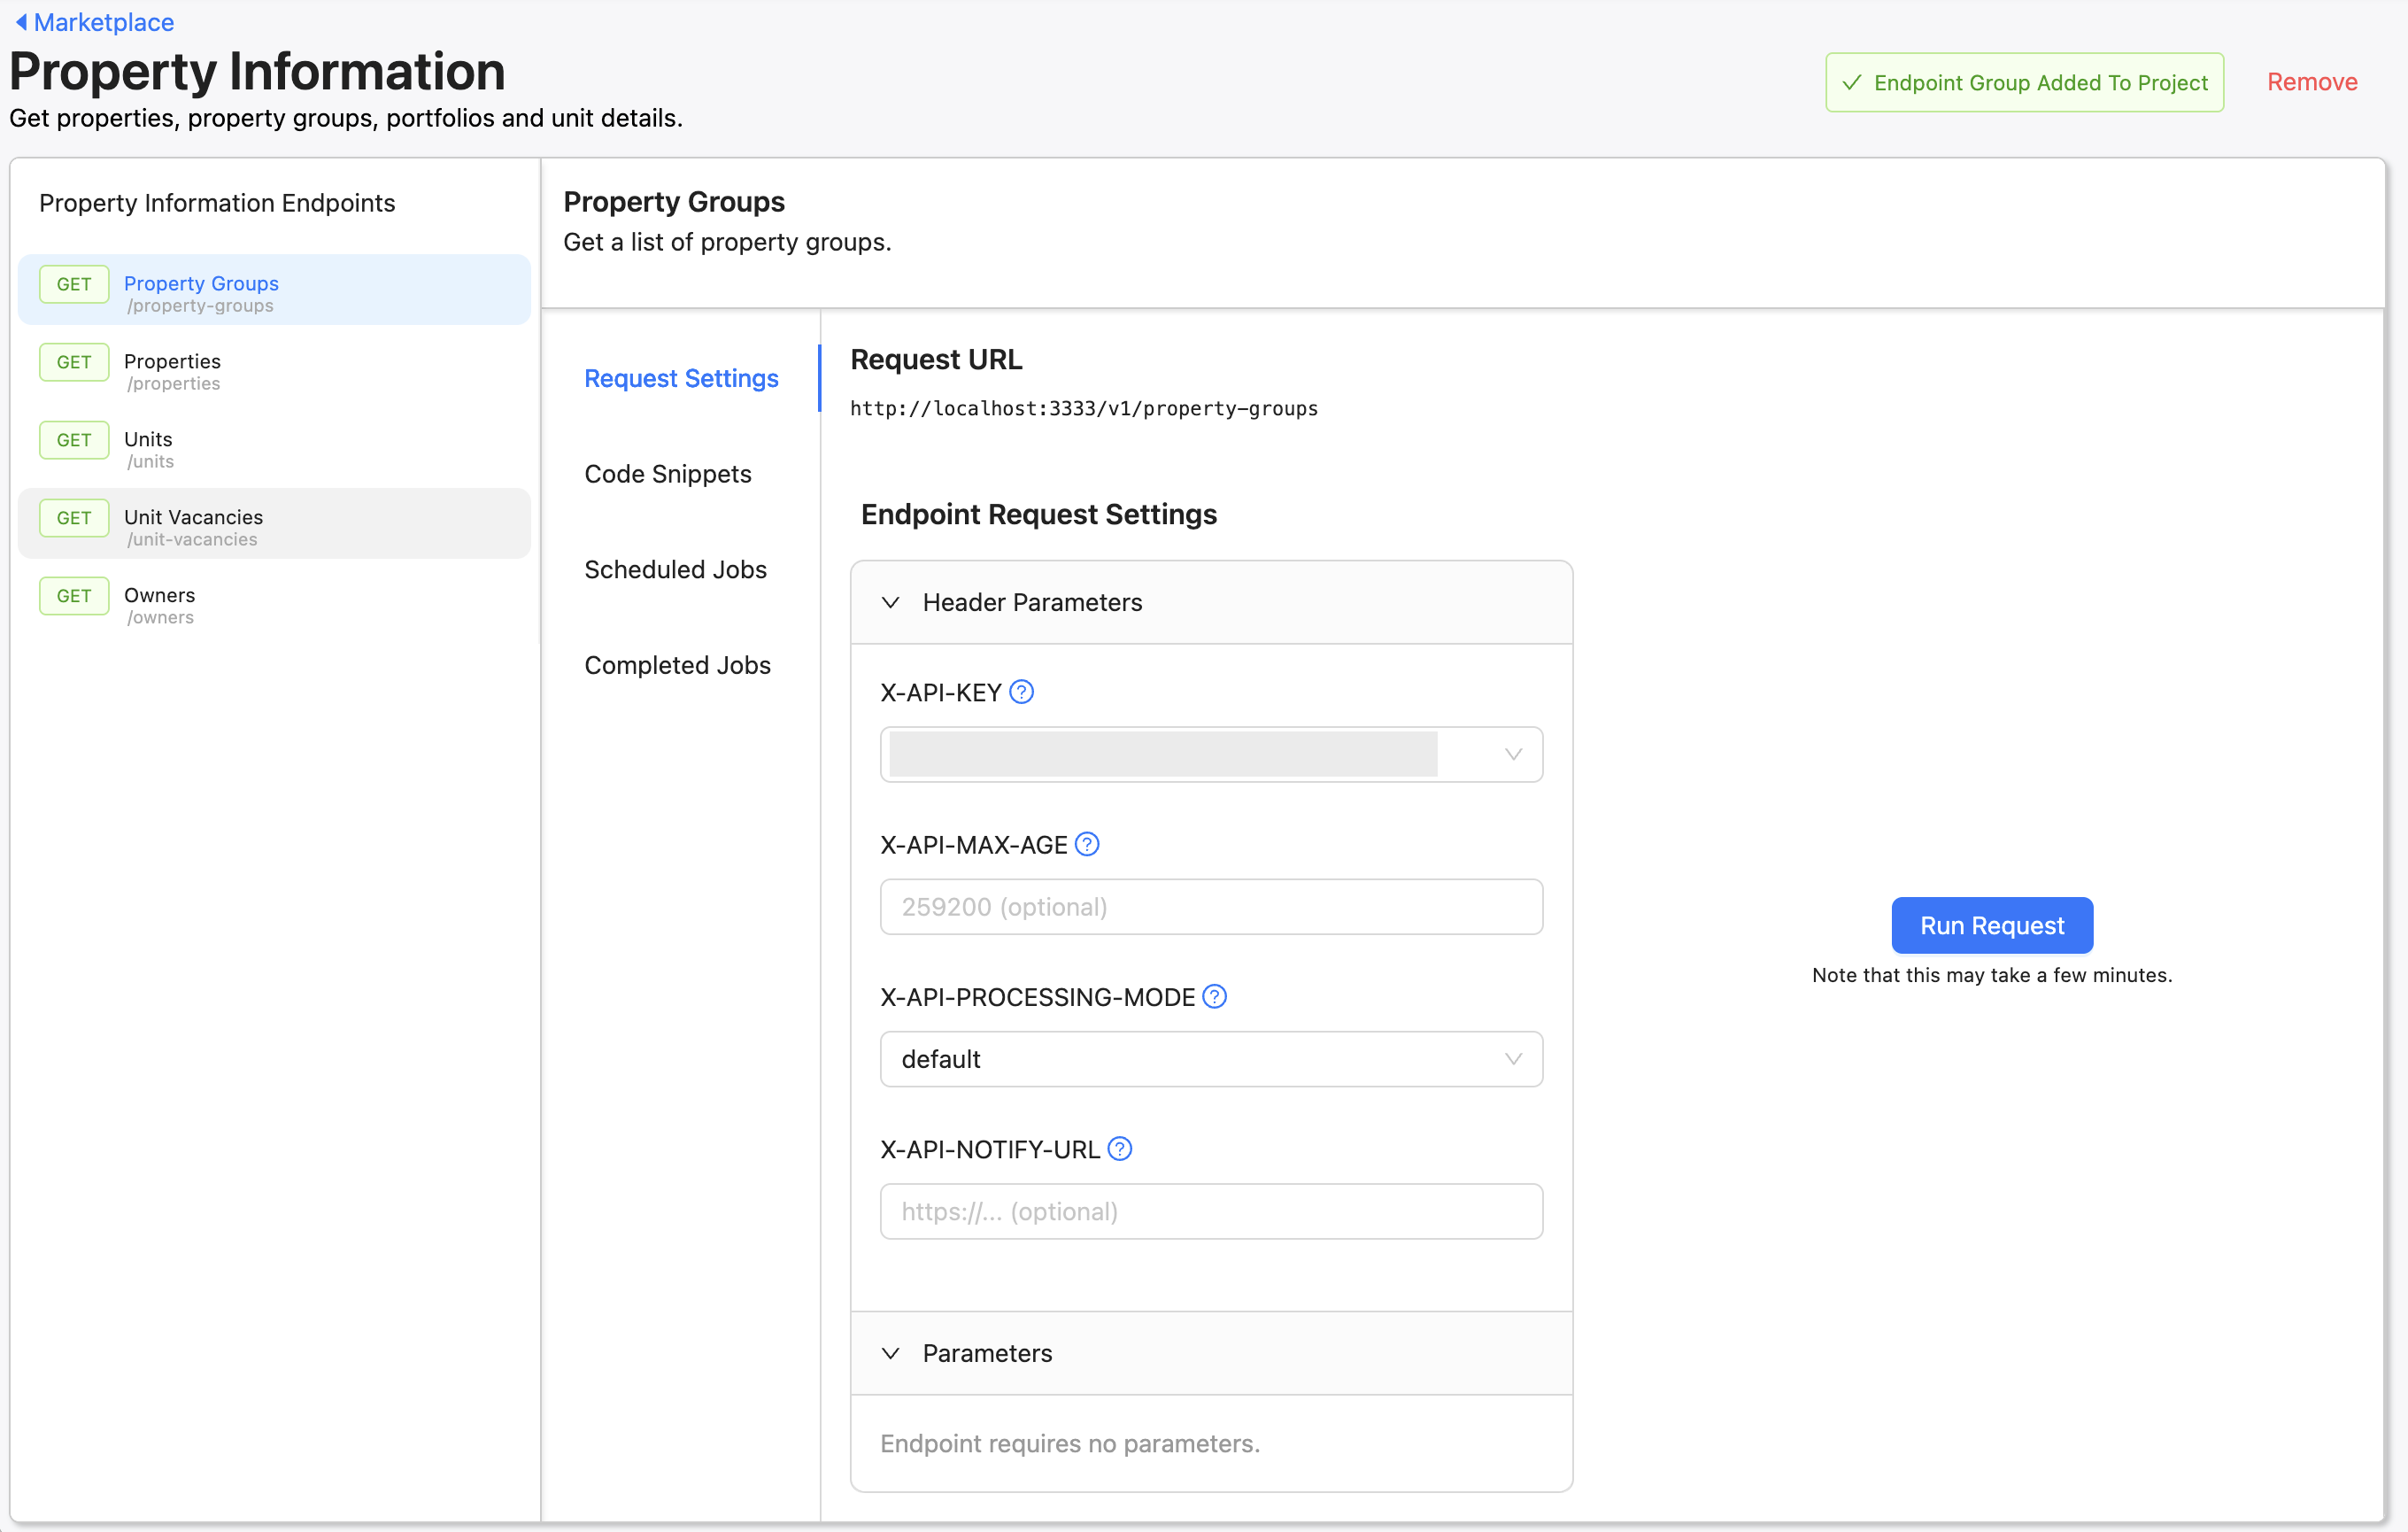Screen dimensions: 2408x1532
Task: Click the X-API-PROCESSING-MODE question mark icon
Action: (x=1214, y=996)
